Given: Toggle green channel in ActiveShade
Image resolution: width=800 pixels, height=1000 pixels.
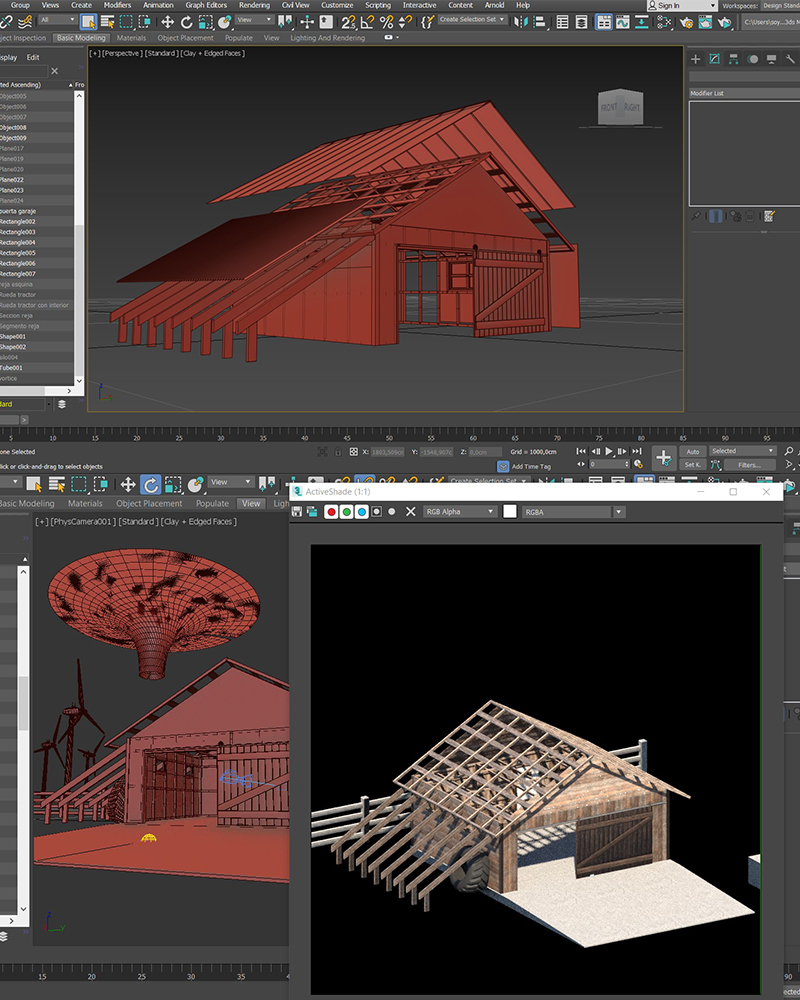Looking at the screenshot, I should pyautogui.click(x=346, y=511).
